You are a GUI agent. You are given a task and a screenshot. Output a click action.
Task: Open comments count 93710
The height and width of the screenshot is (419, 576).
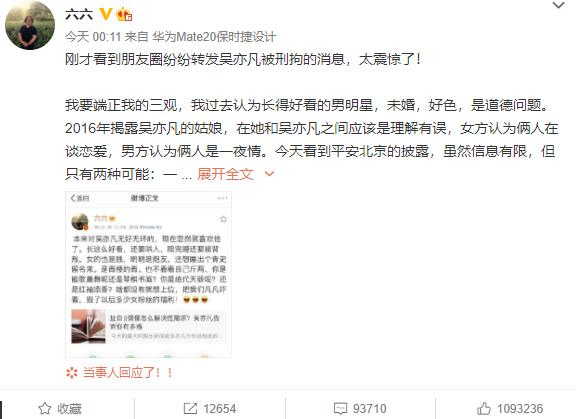tap(370, 409)
